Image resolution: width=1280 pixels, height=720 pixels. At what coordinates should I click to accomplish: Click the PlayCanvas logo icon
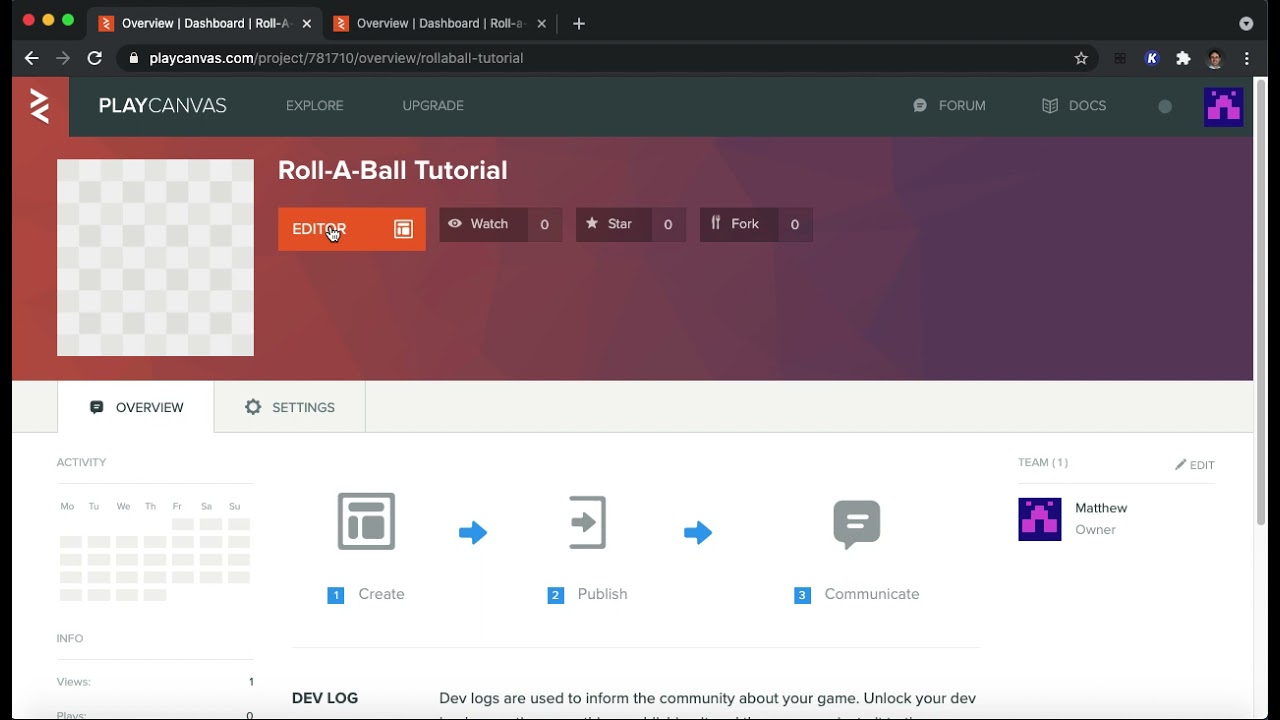click(40, 106)
